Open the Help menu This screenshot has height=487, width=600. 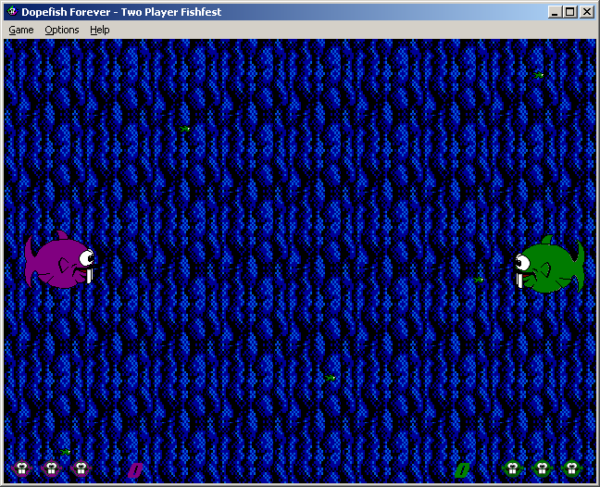tap(99, 30)
